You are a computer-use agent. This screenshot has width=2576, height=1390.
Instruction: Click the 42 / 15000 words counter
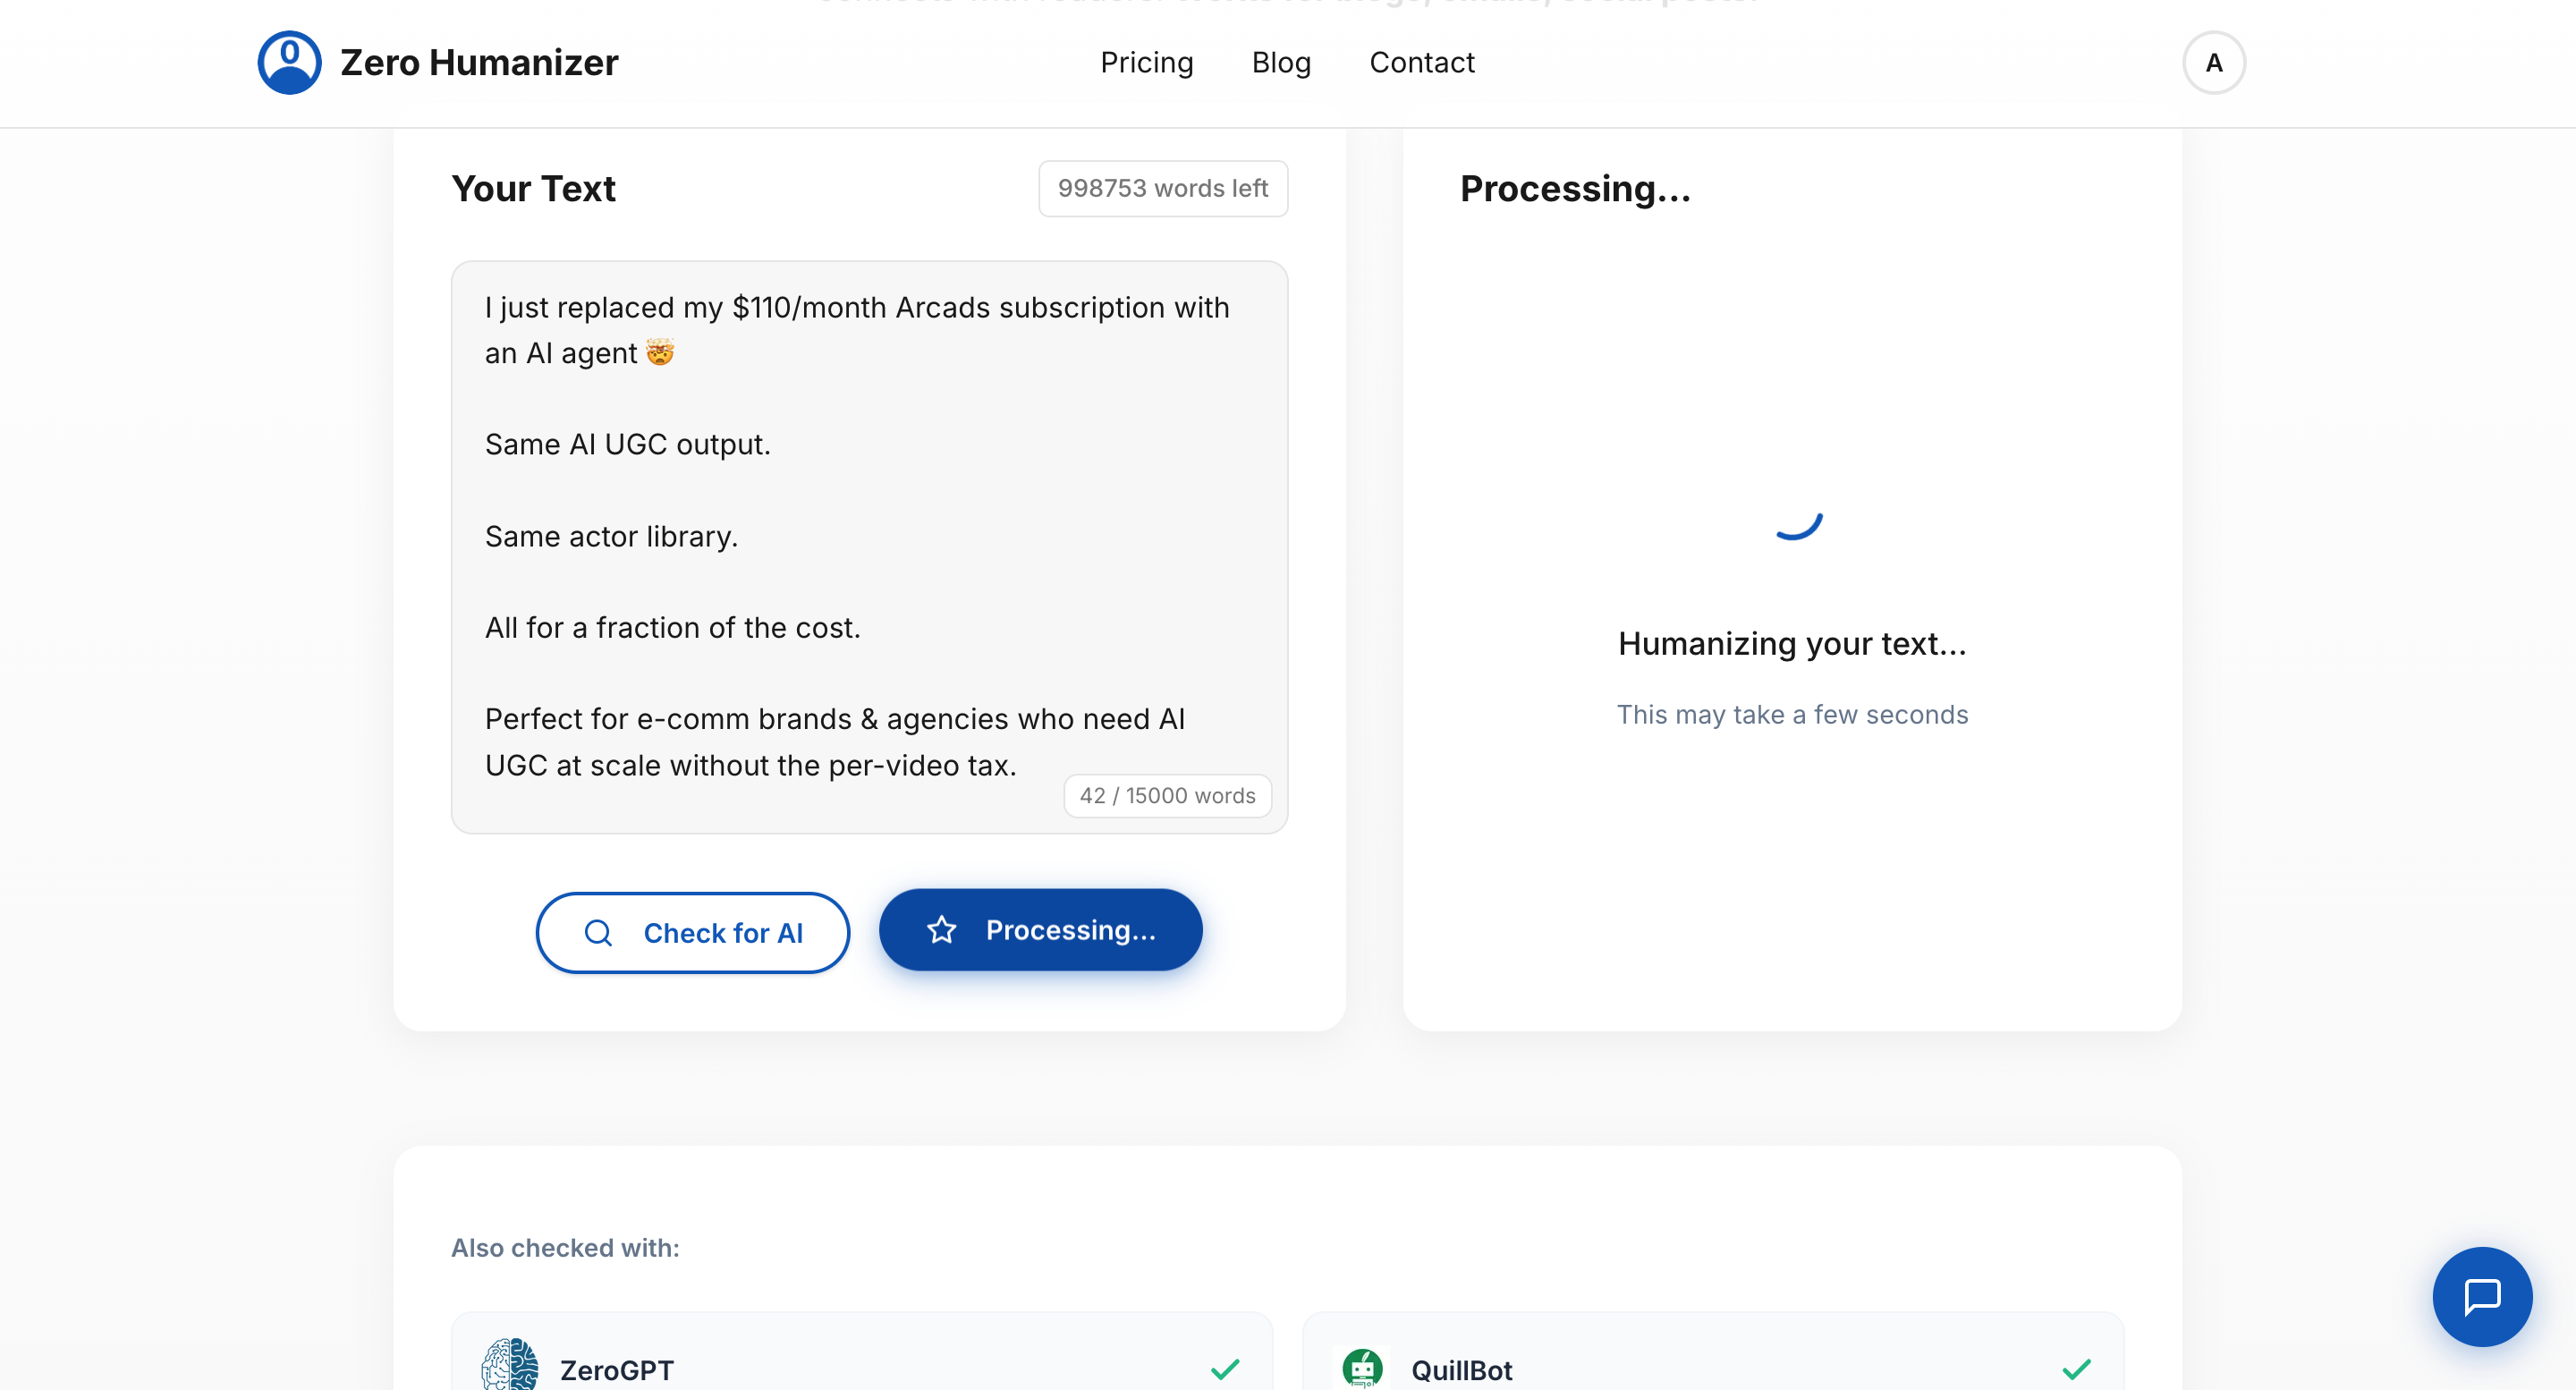[1166, 795]
